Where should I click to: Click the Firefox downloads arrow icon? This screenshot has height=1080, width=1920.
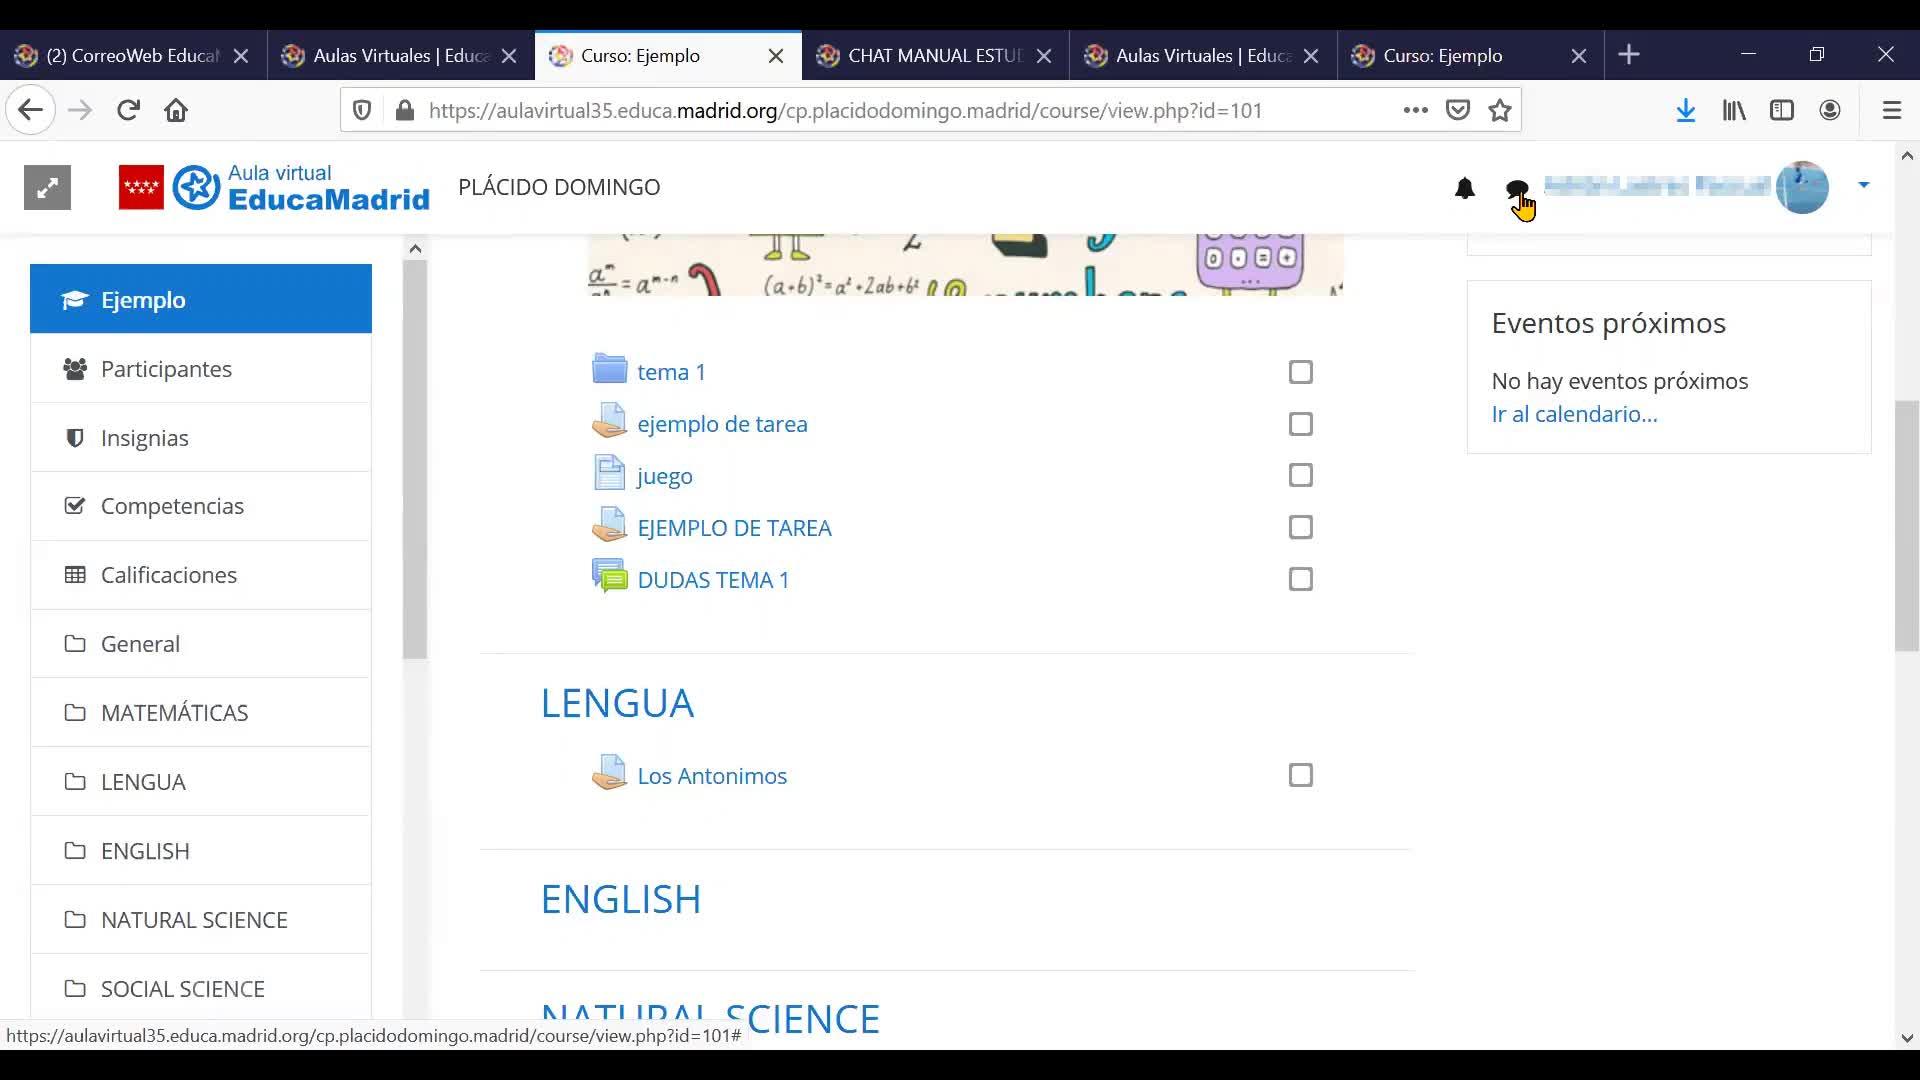[1685, 110]
